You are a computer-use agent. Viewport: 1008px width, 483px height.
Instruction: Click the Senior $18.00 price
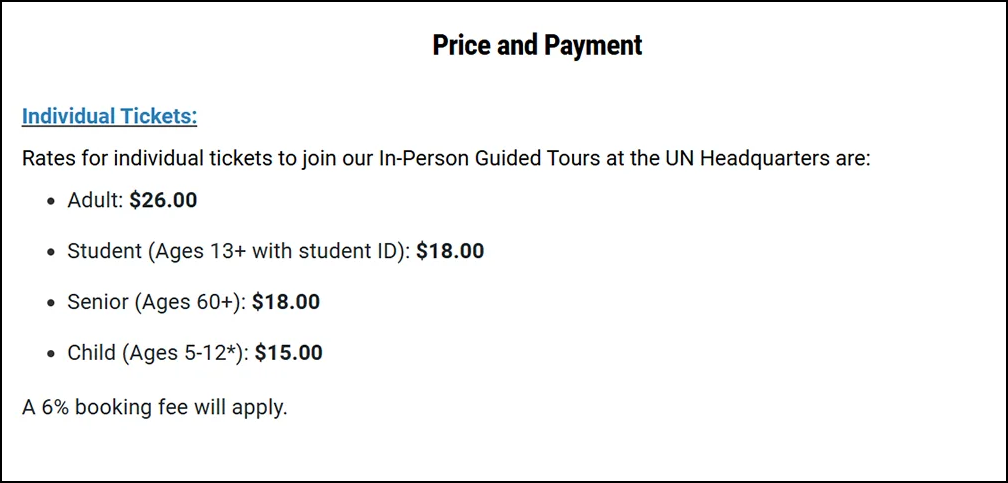click(x=286, y=302)
